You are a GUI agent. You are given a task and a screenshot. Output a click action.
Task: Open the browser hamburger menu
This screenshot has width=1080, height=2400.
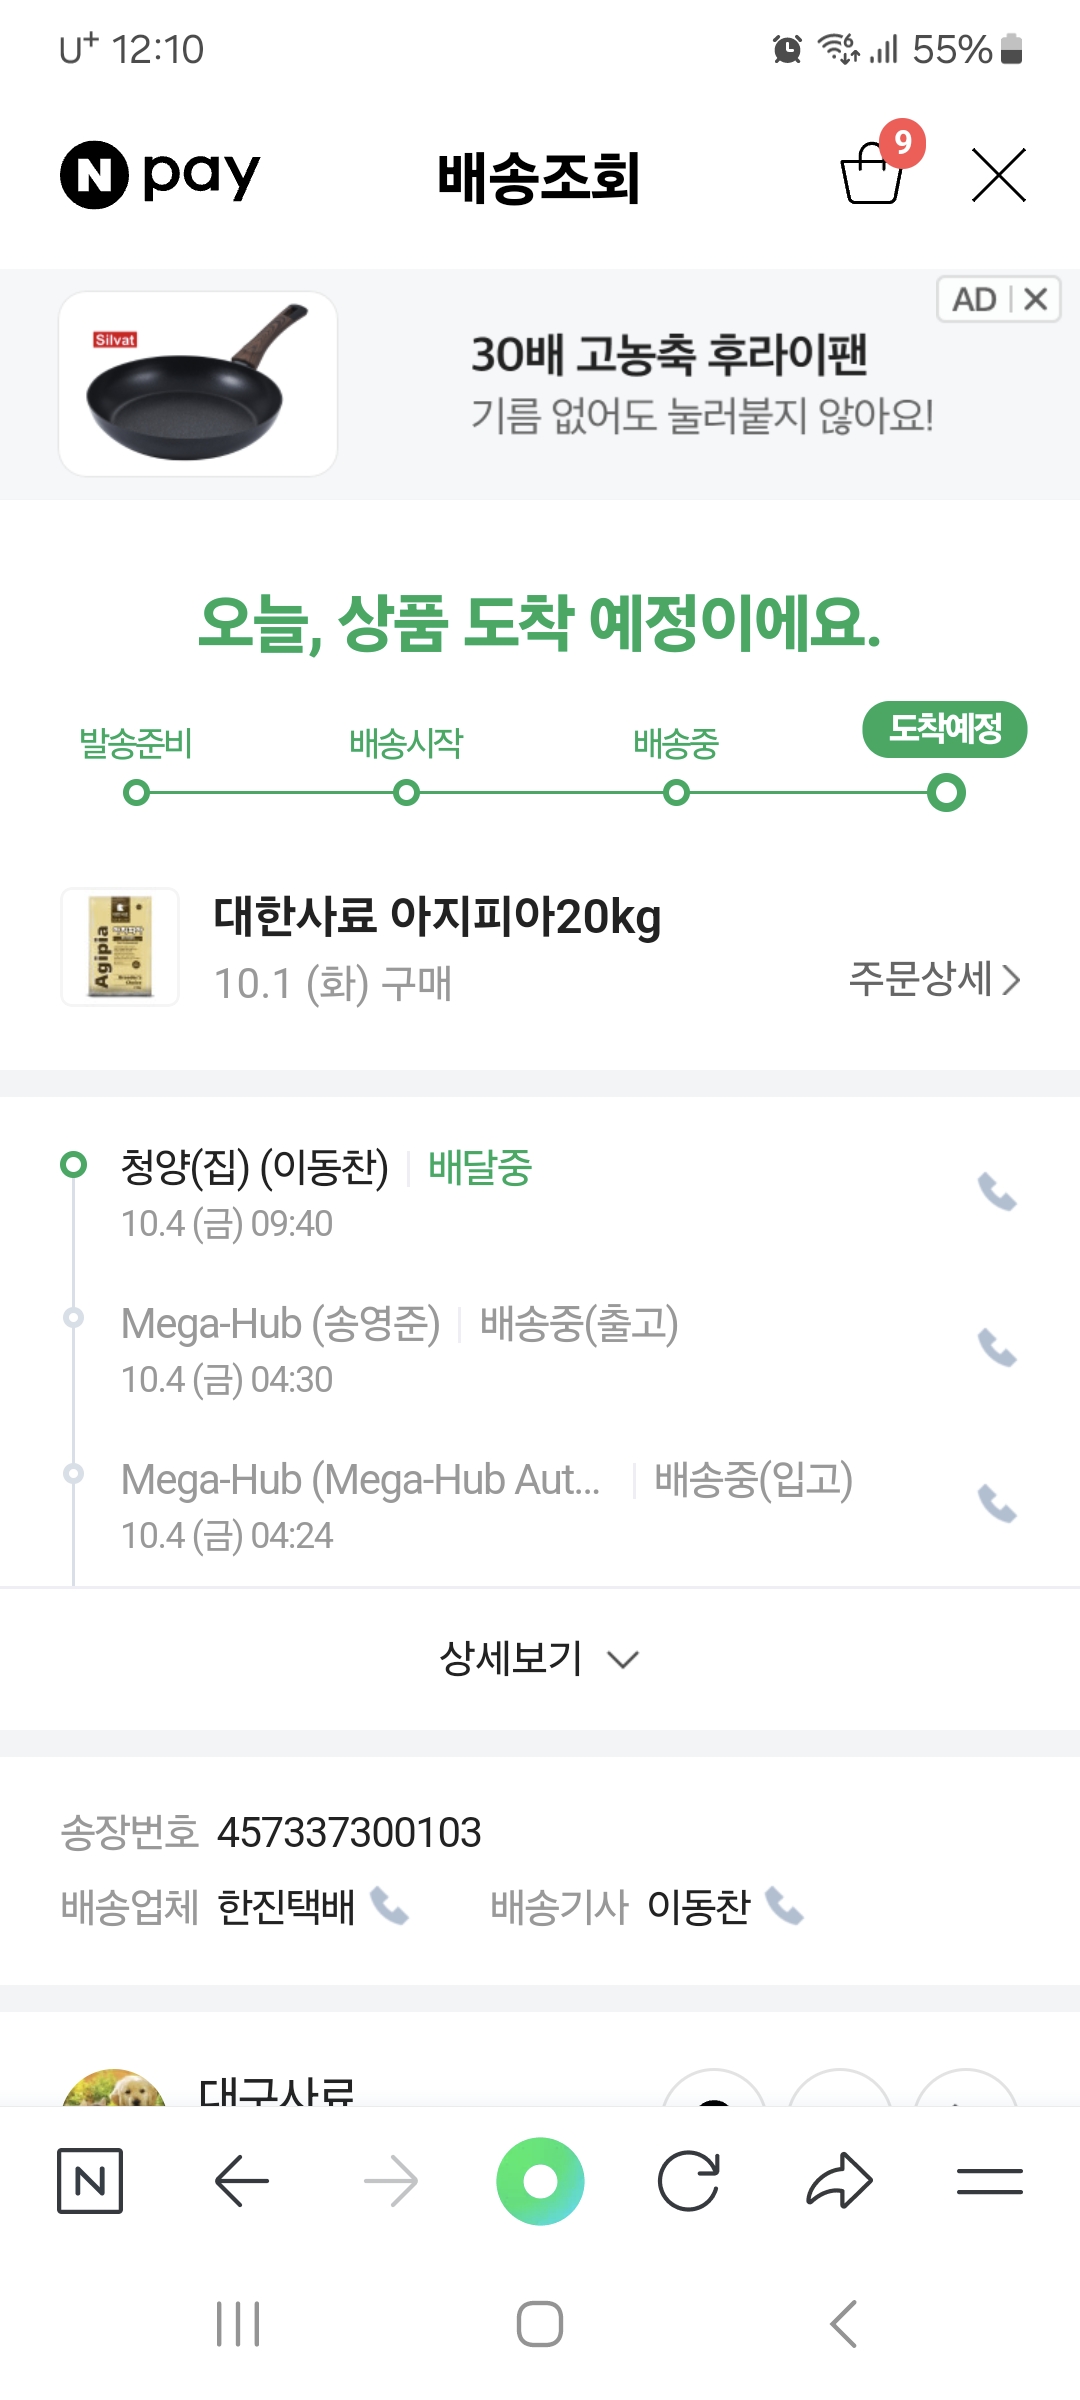pos(989,2181)
